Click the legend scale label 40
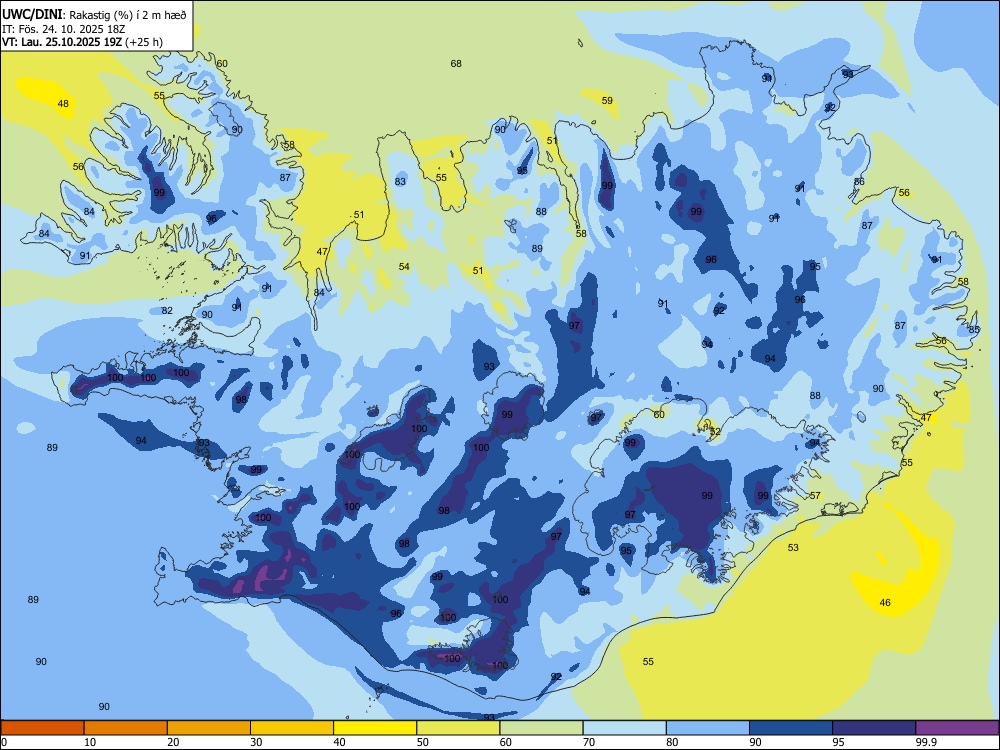The height and width of the screenshot is (750, 1000). point(339,742)
